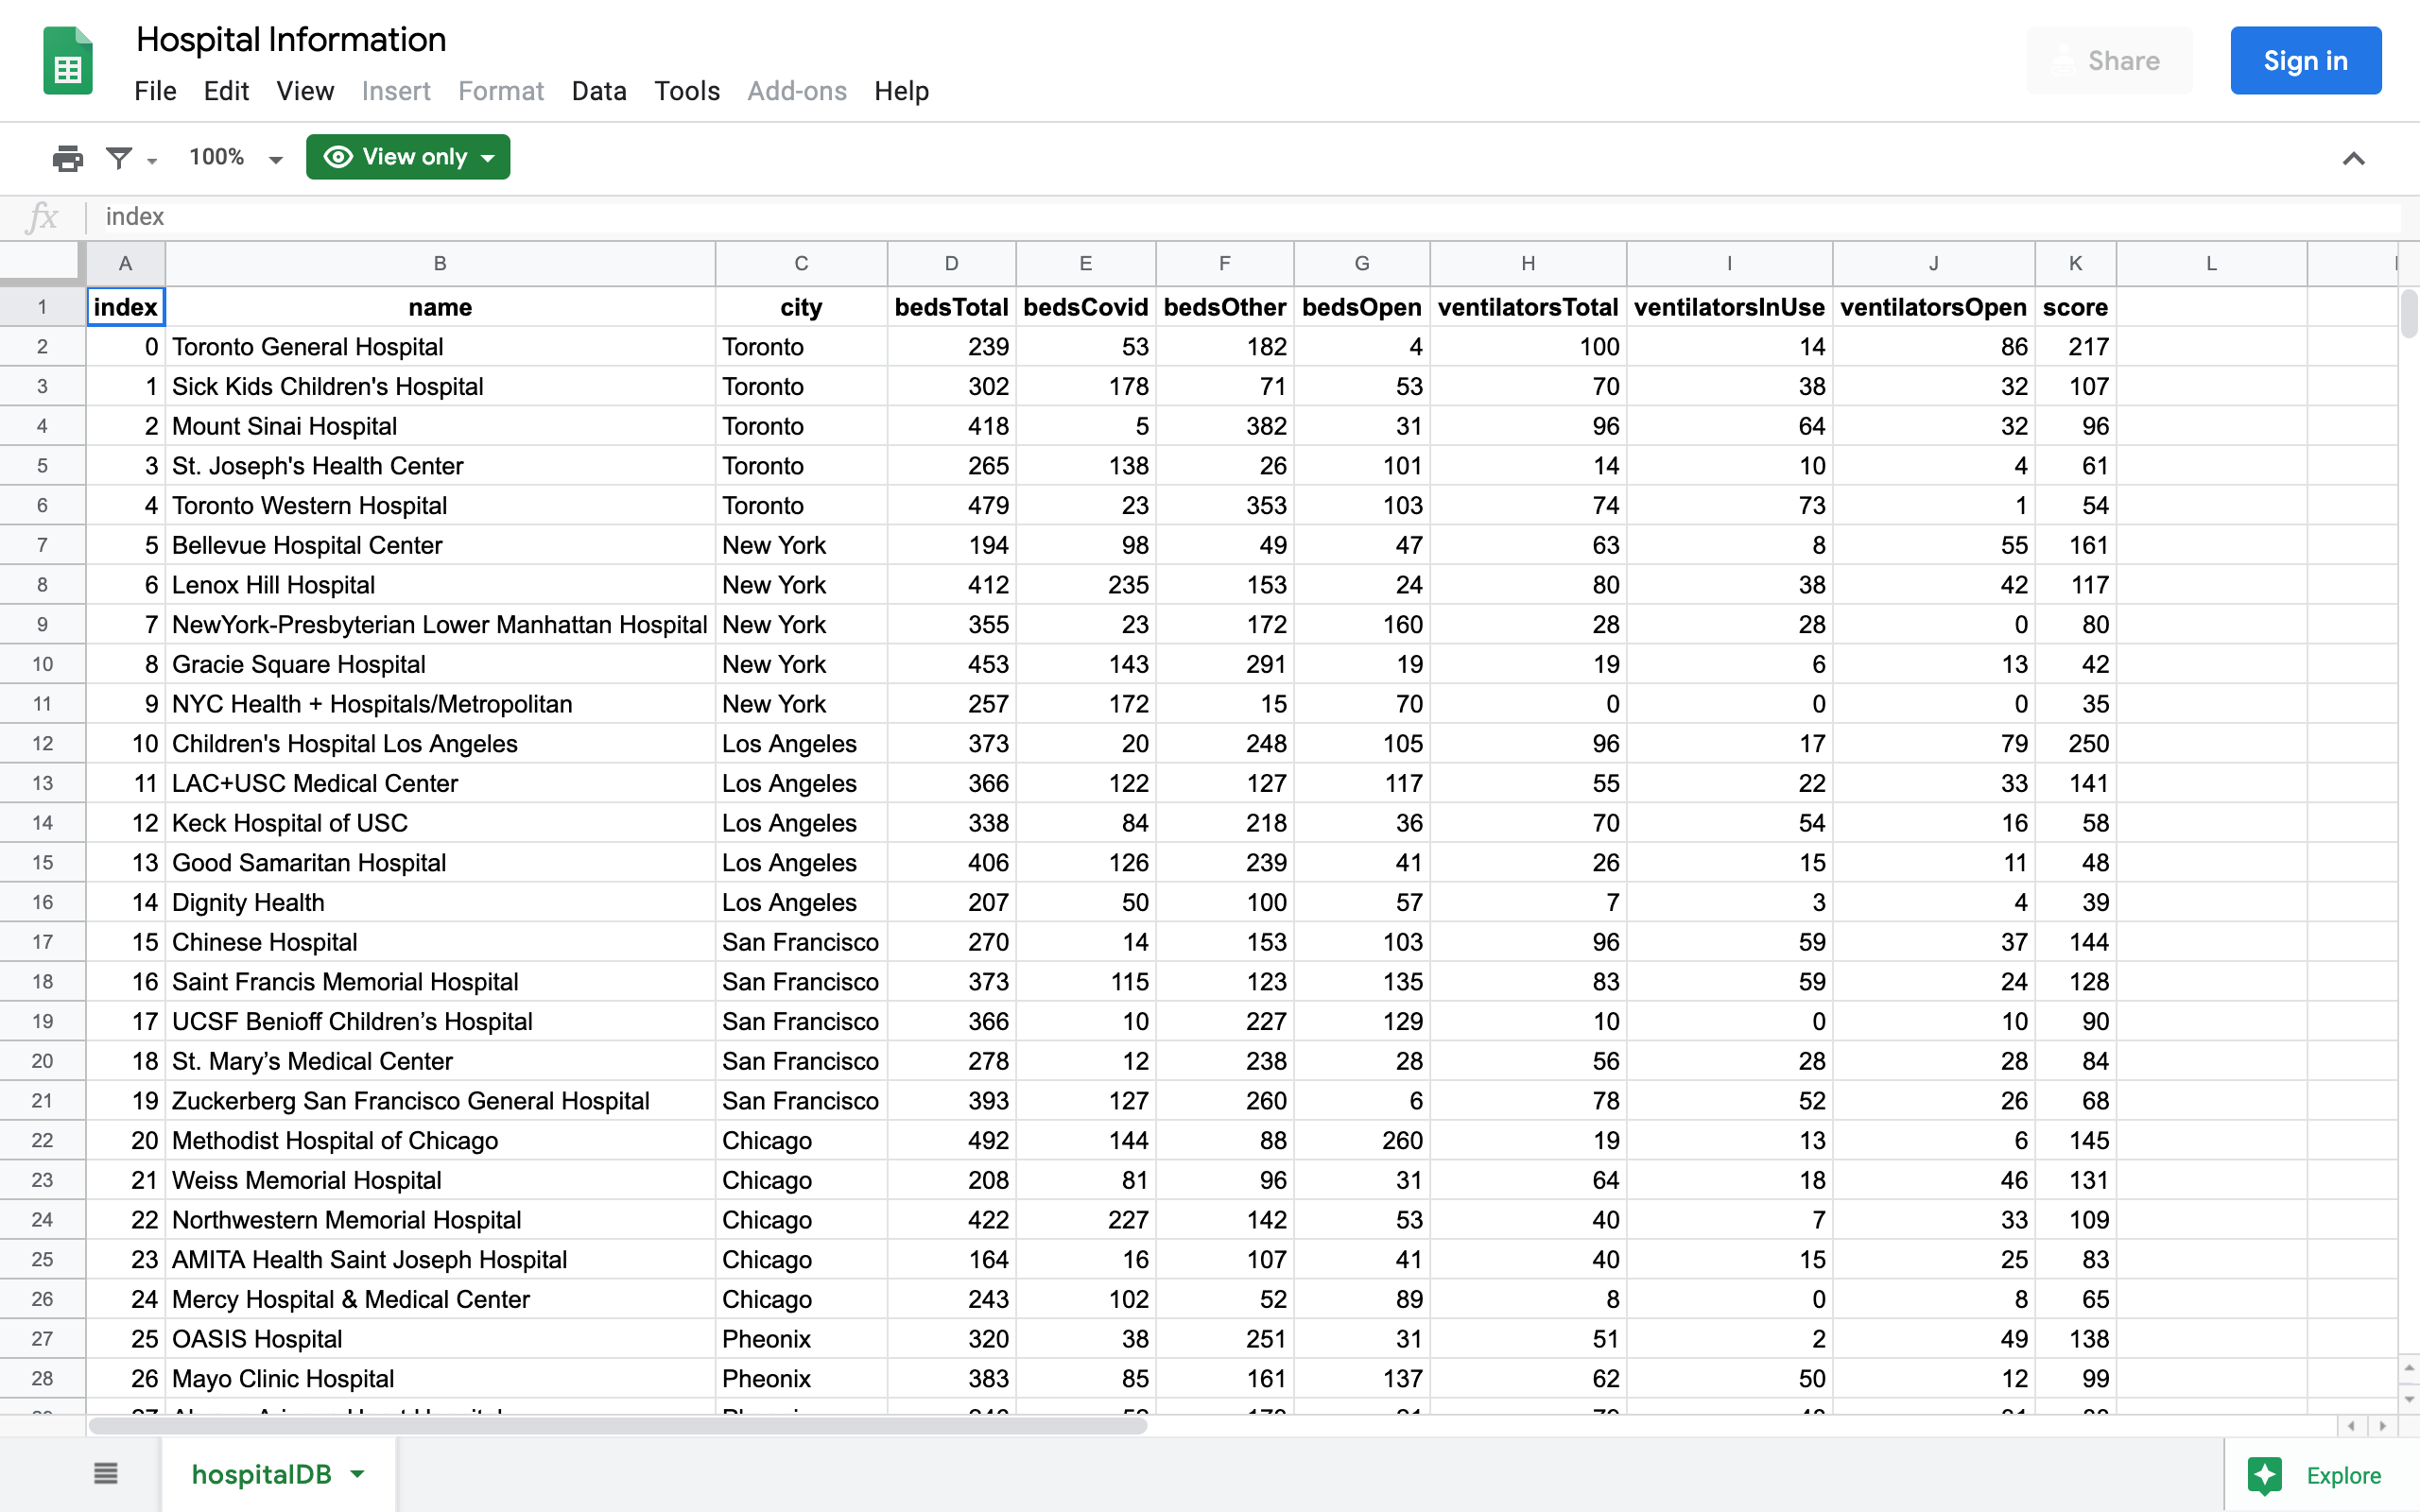Open the Help menu

click(x=901, y=91)
